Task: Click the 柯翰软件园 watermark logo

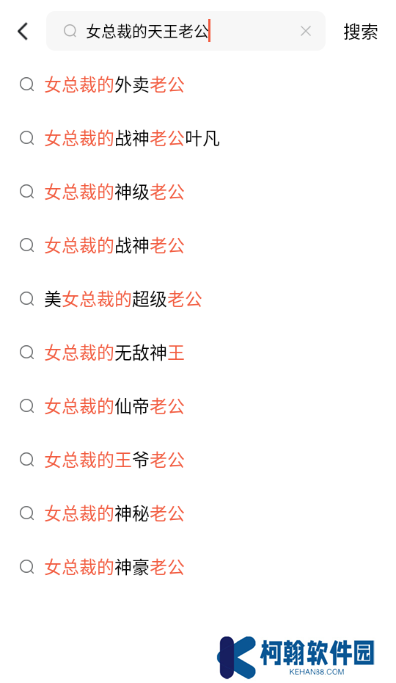Action: pyautogui.click(x=296, y=656)
